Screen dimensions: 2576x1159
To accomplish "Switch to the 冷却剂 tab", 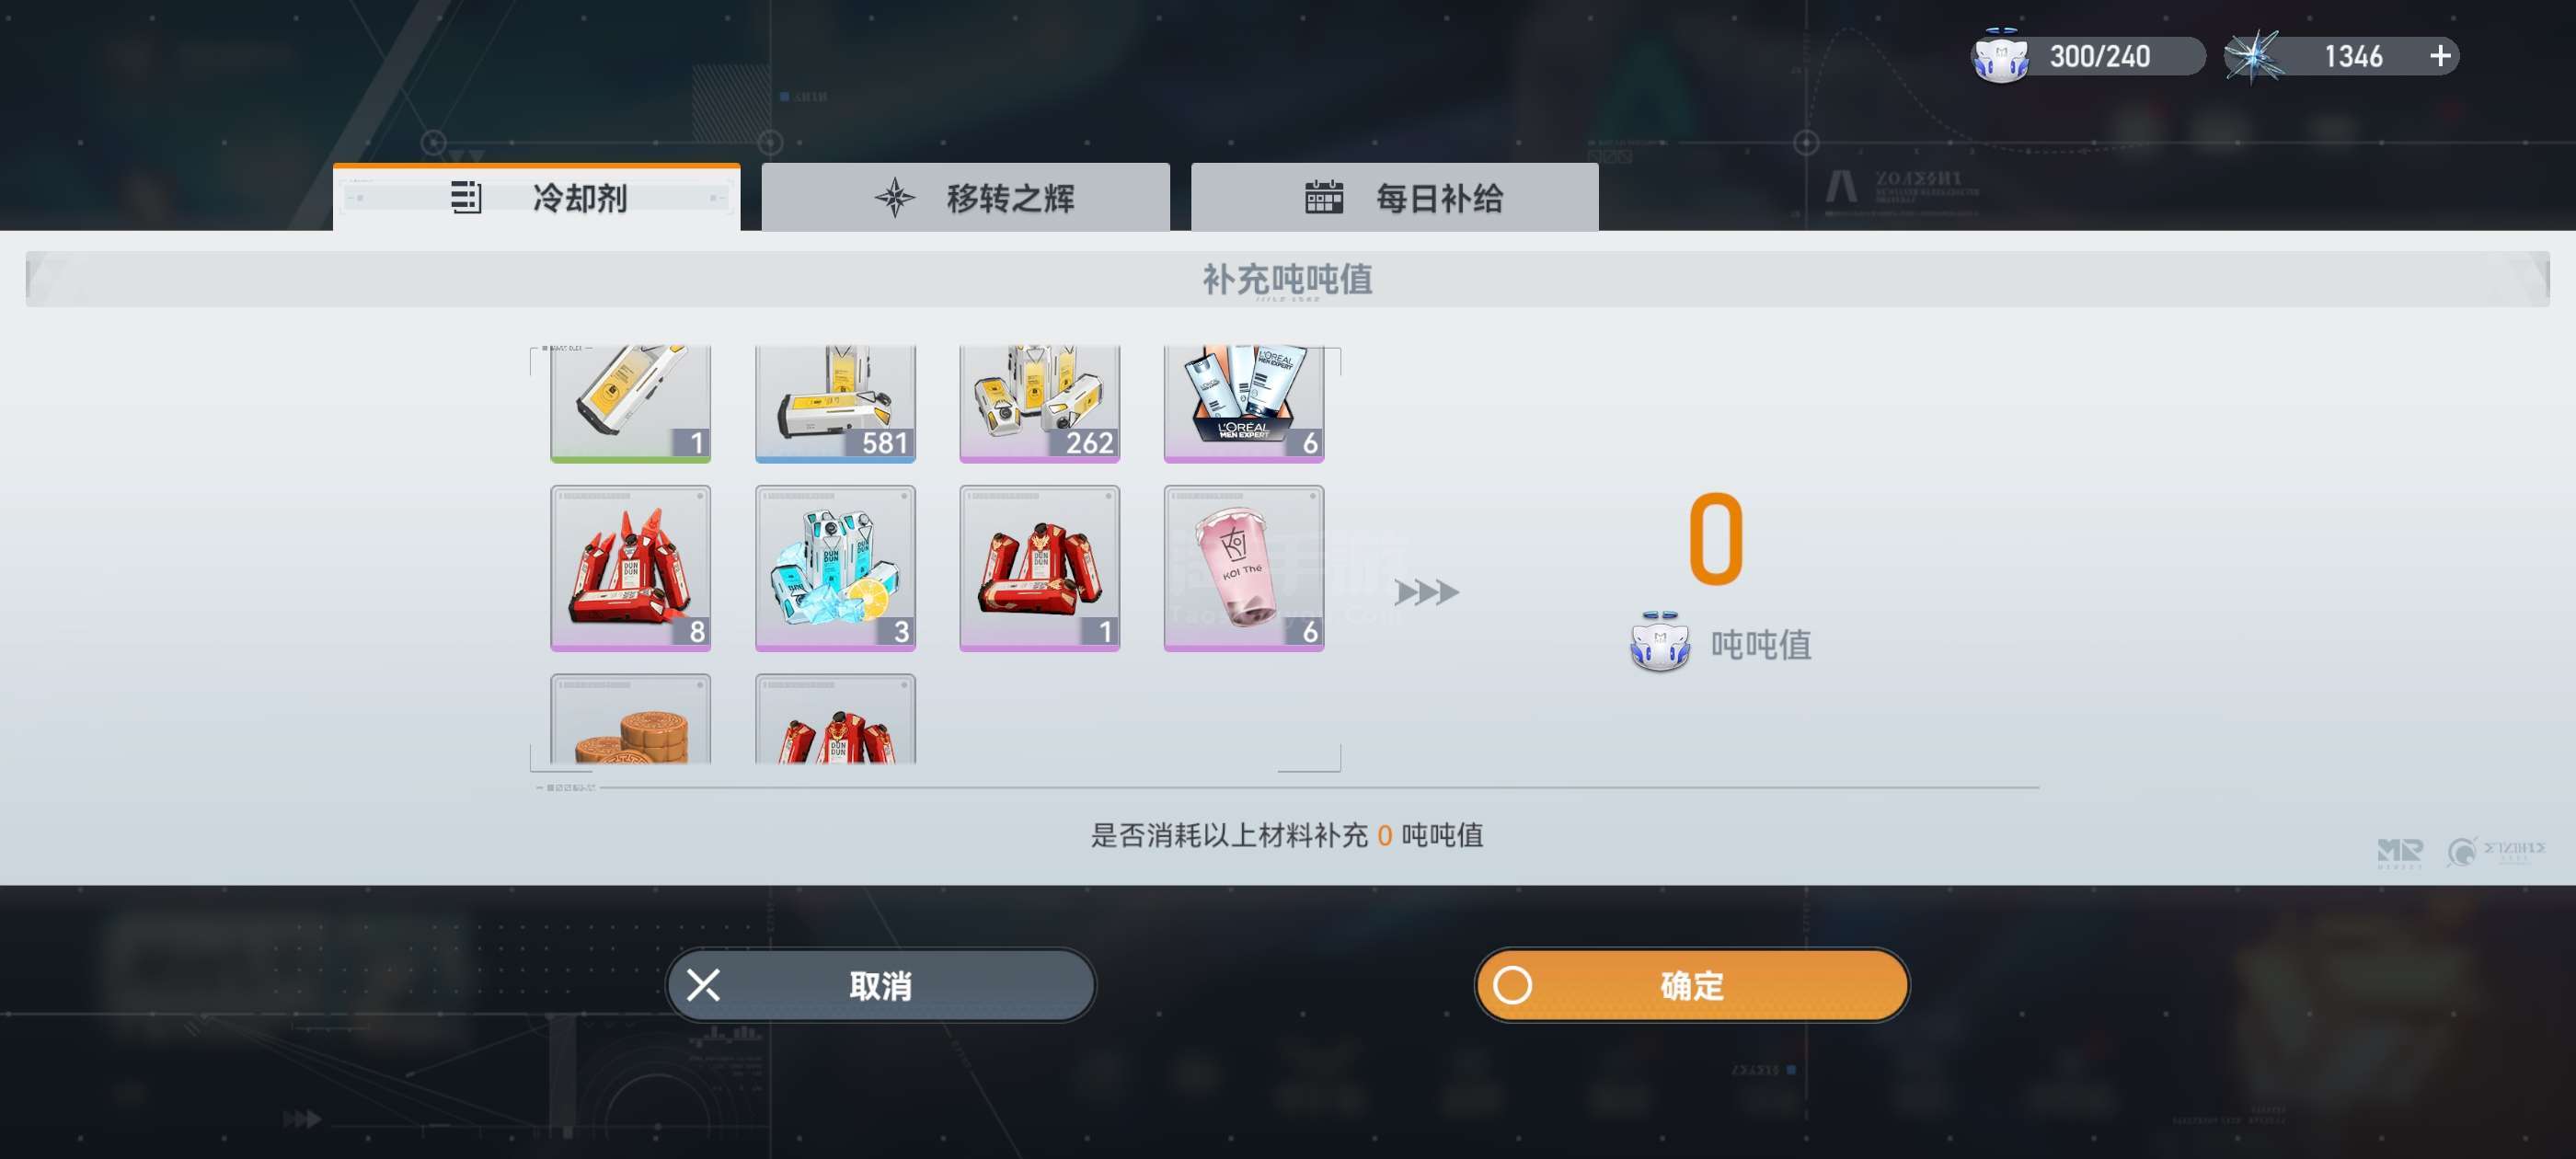I will [537, 197].
